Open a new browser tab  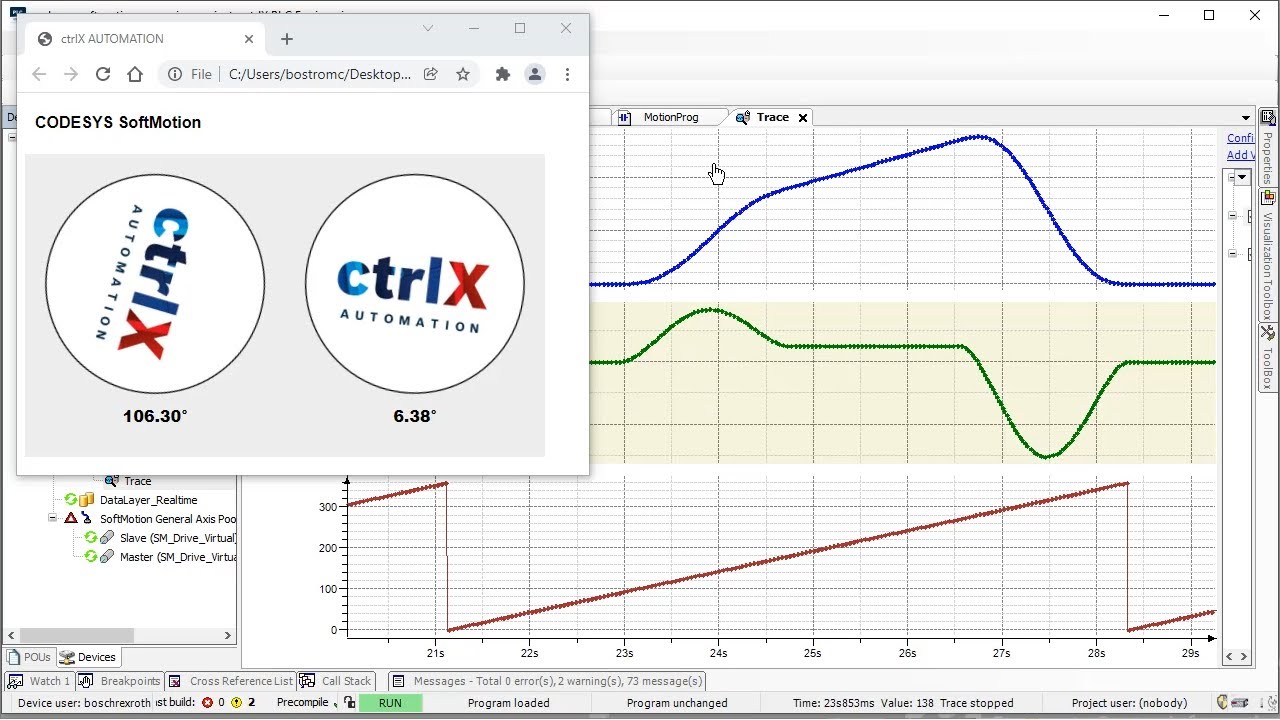tap(287, 39)
